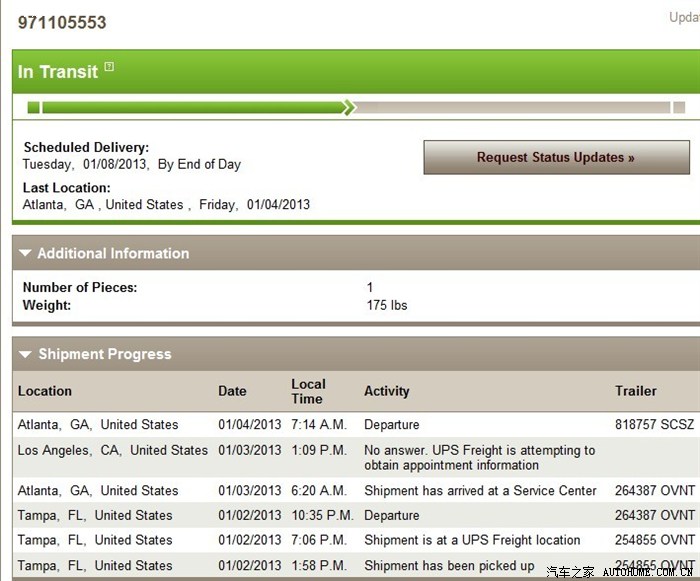Click the help icon beside In Transit
This screenshot has width=700, height=581.
click(x=109, y=68)
